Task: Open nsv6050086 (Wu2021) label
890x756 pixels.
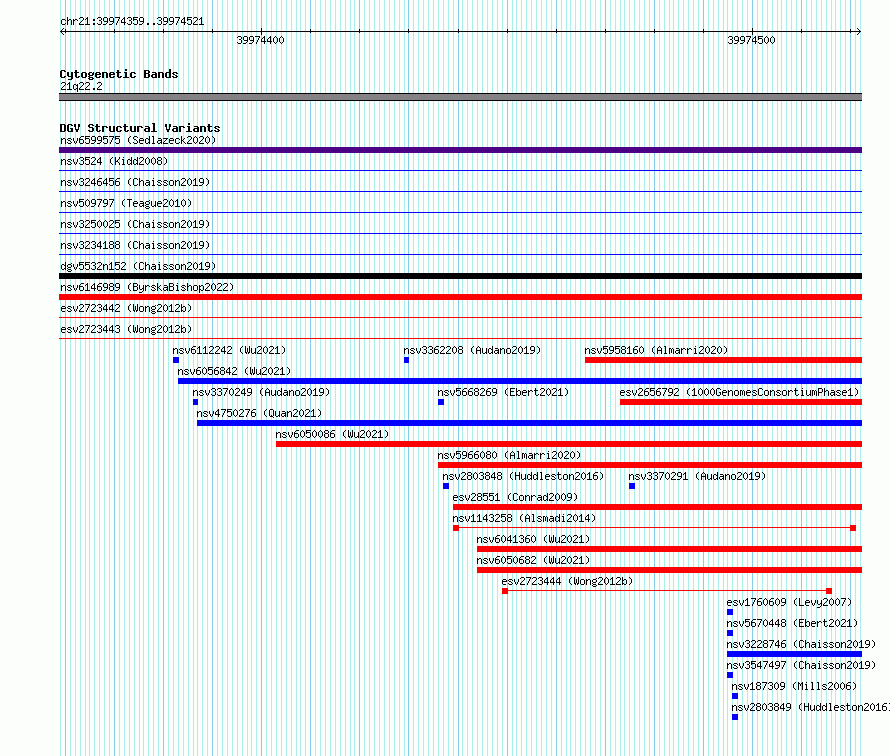Action: pyautogui.click(x=333, y=434)
